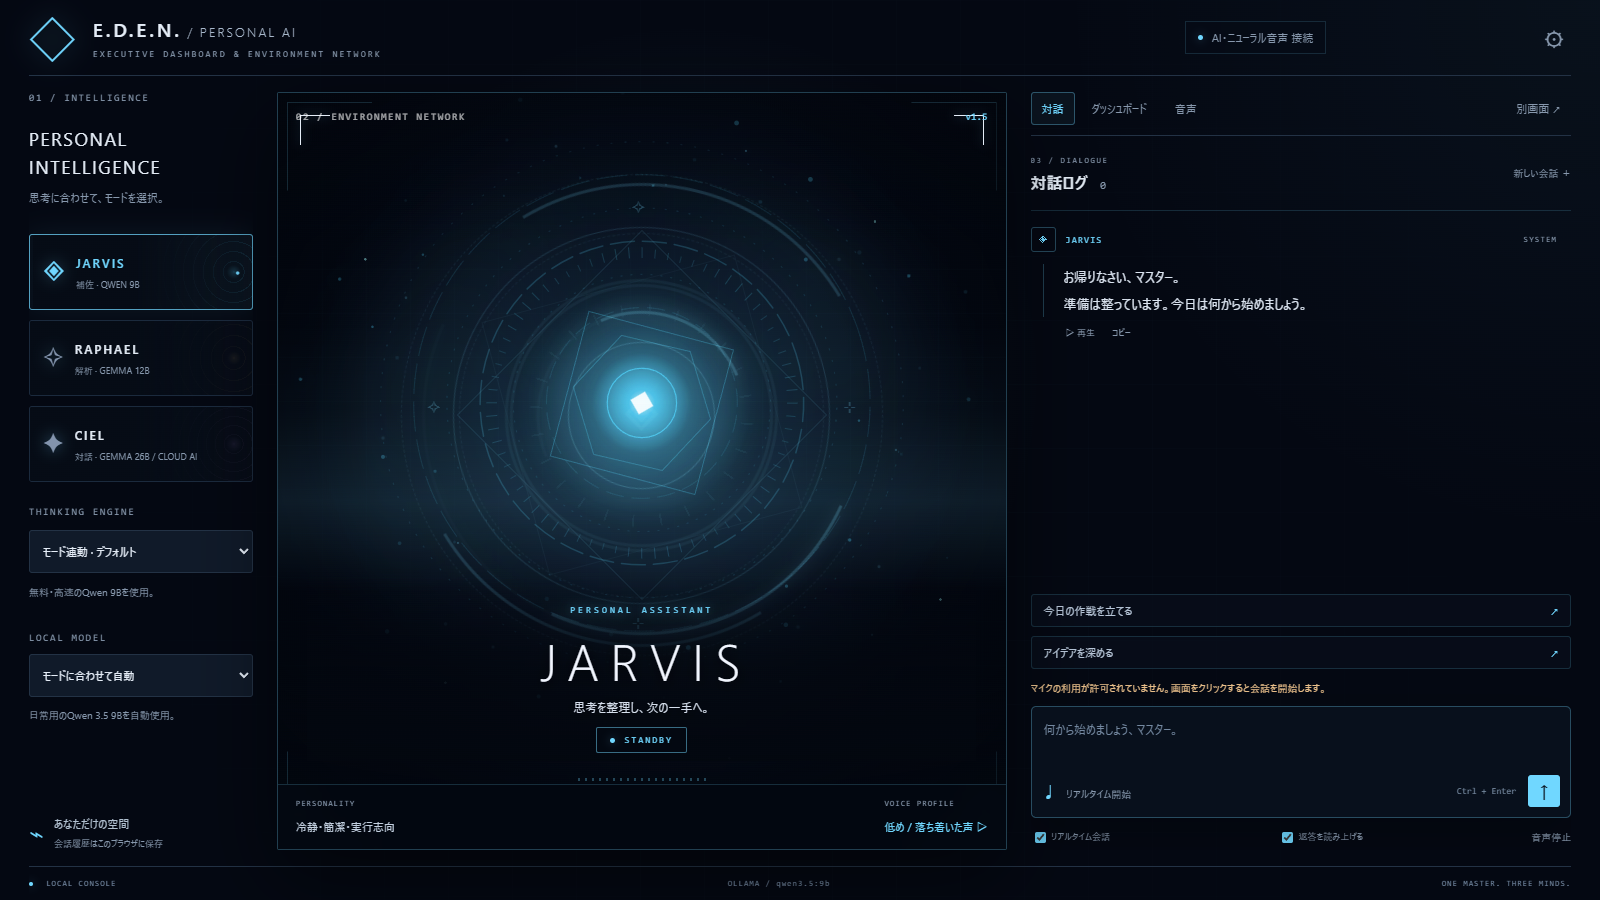Click the E.D.E.N. diamond logo
Screen dimensions: 1600x900
click(52, 40)
